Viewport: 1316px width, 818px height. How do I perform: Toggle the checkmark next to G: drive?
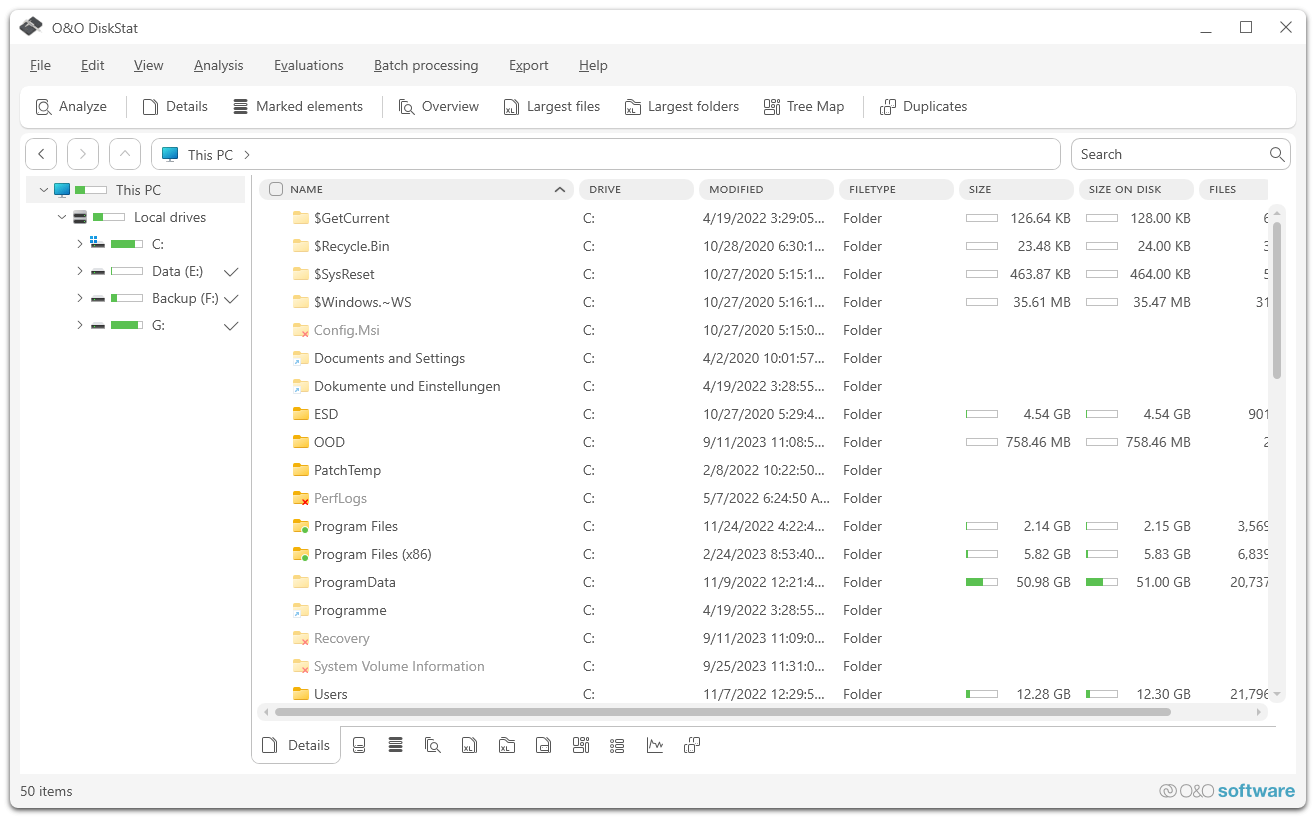tap(231, 325)
